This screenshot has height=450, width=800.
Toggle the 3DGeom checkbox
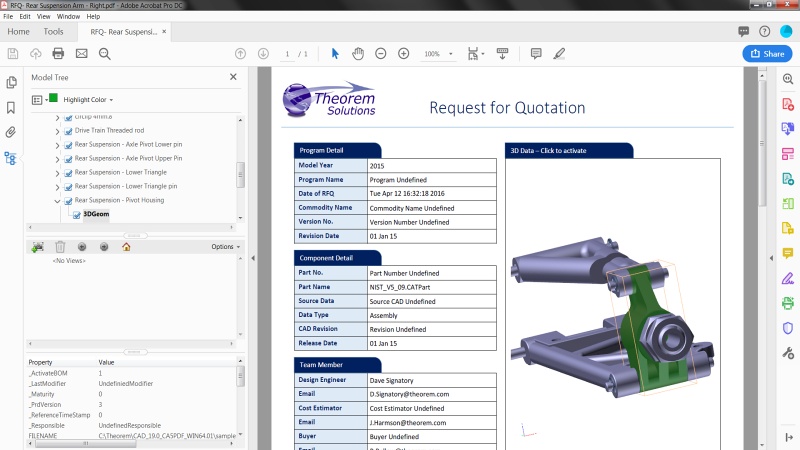pyautogui.click(x=77, y=215)
